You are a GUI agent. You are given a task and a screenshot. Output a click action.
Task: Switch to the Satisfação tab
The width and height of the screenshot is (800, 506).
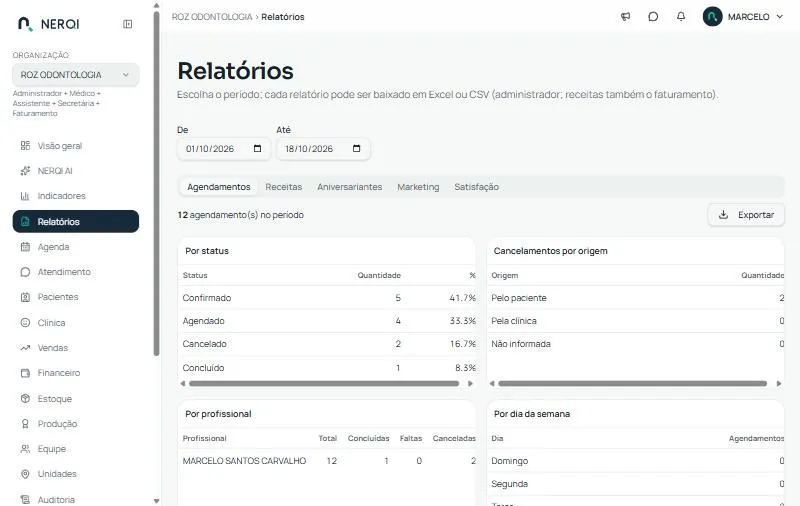click(477, 187)
